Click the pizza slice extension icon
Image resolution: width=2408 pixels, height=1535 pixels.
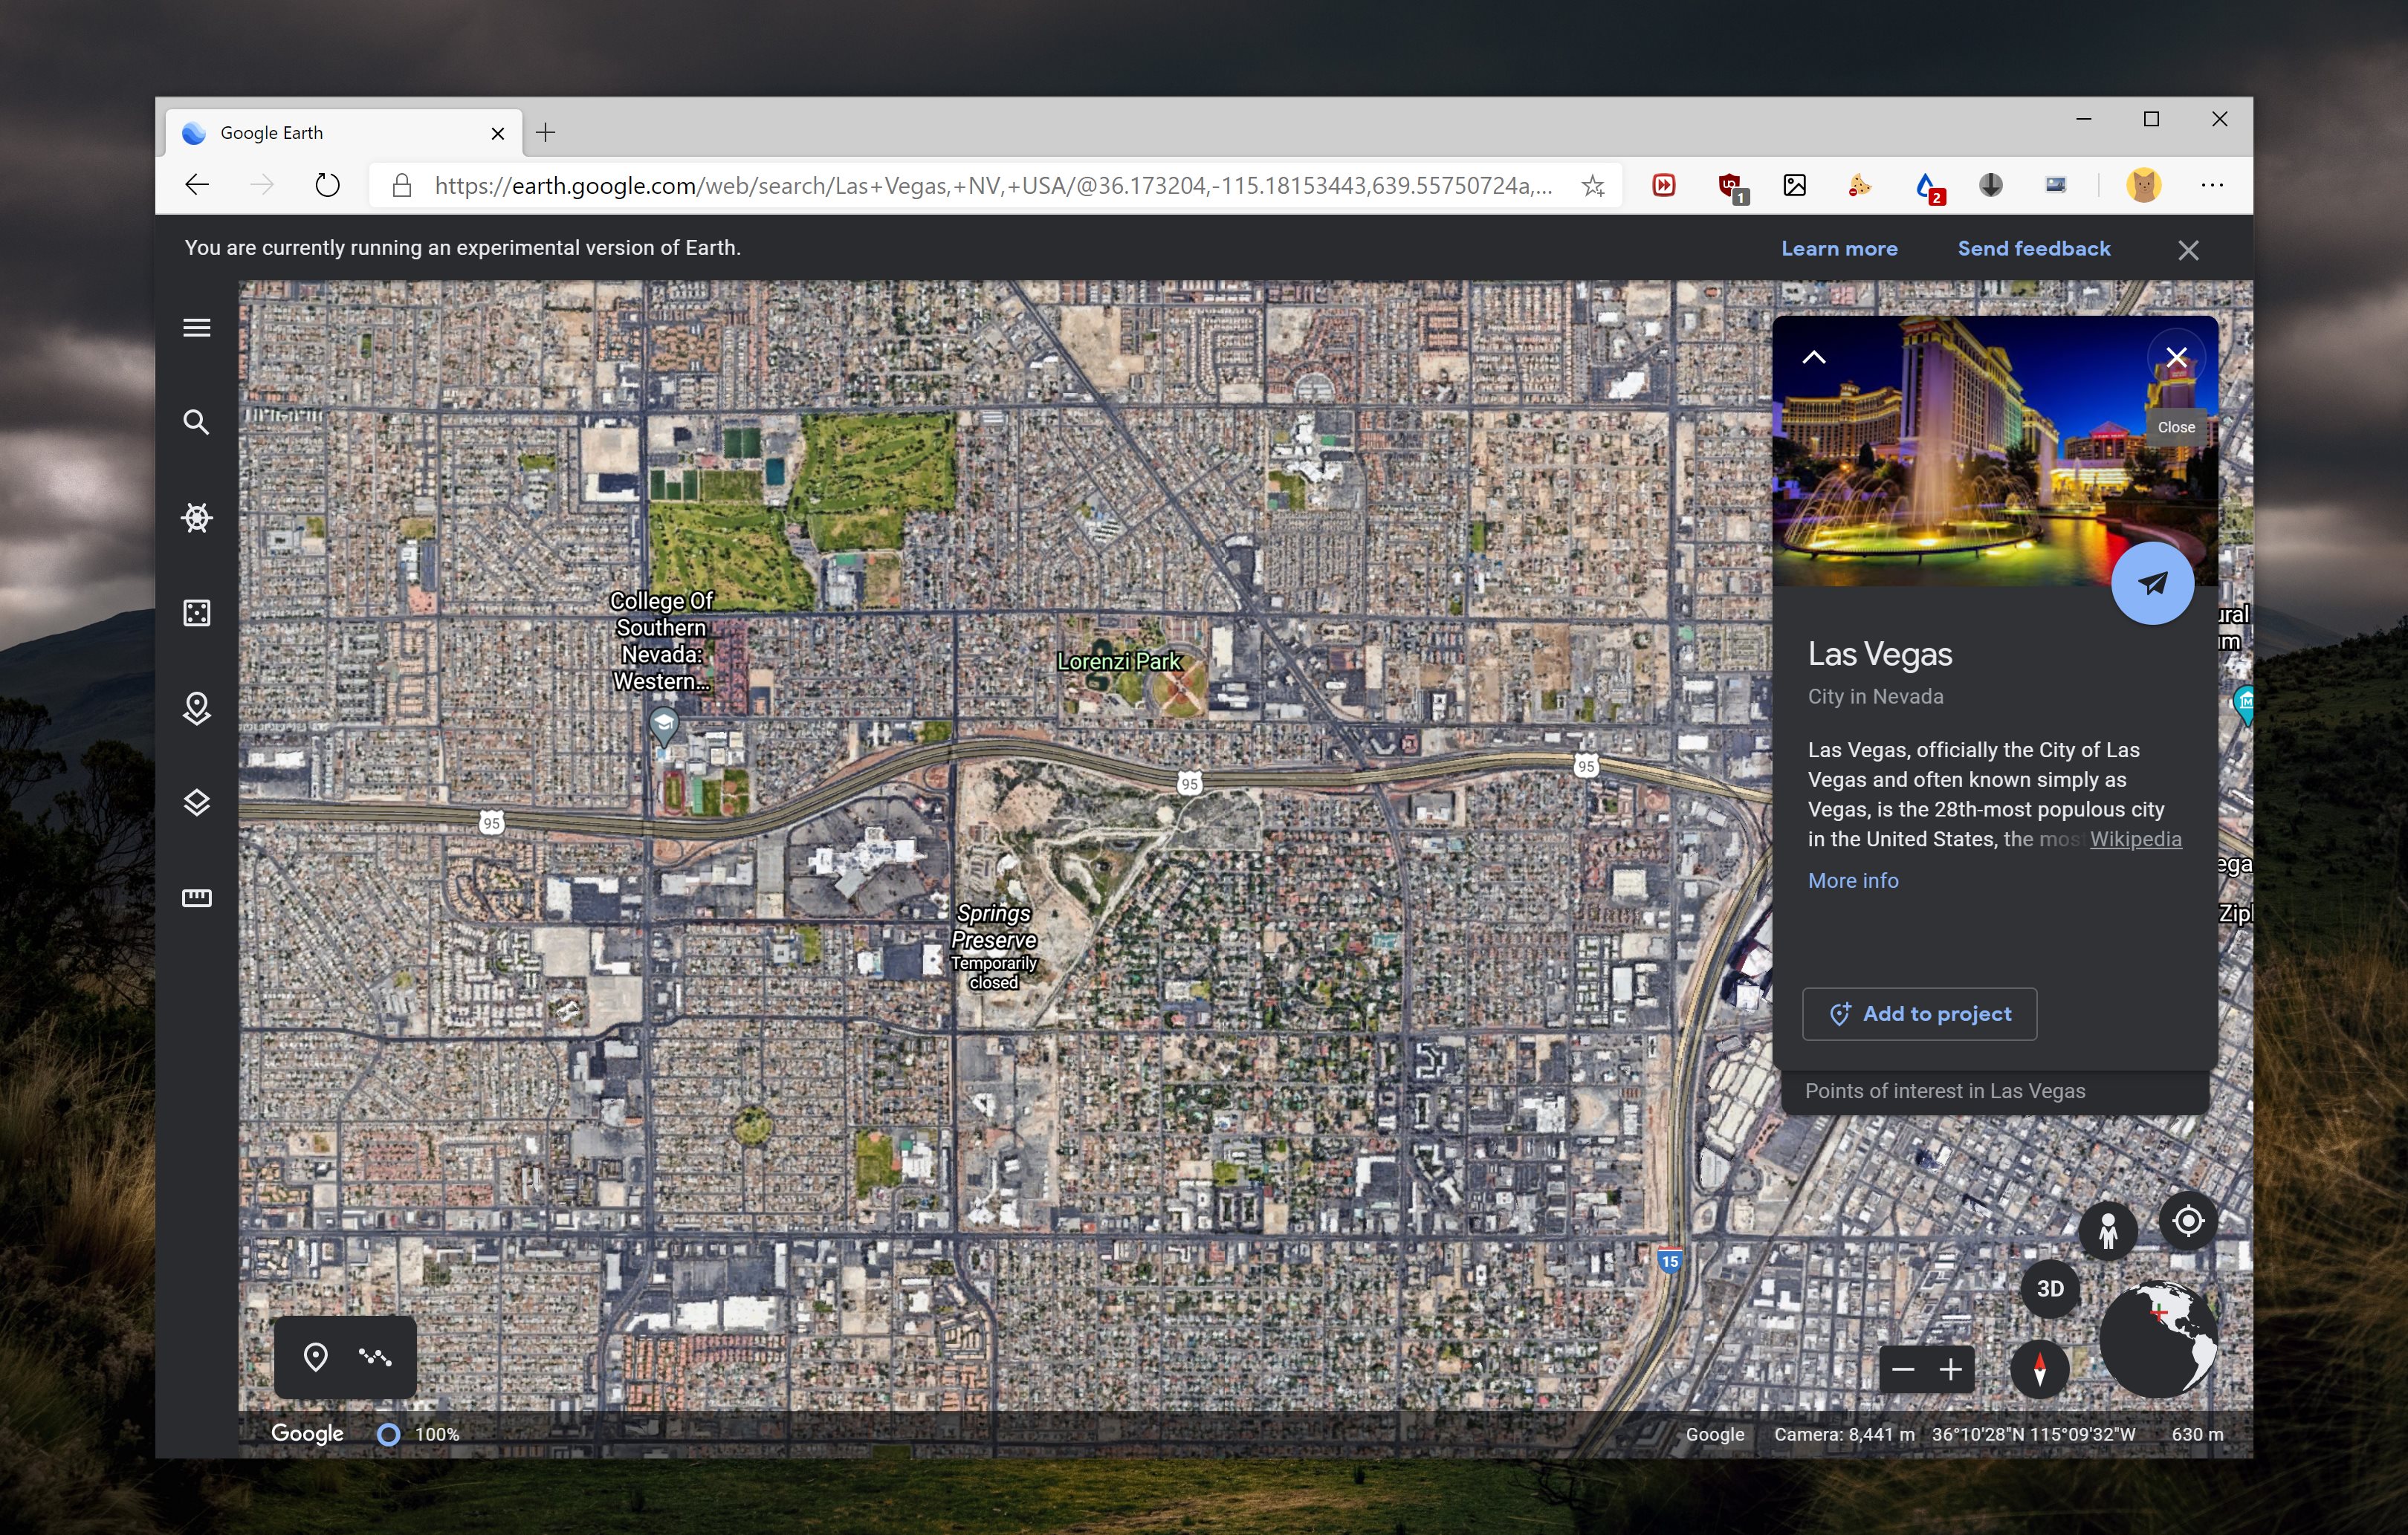1859,185
